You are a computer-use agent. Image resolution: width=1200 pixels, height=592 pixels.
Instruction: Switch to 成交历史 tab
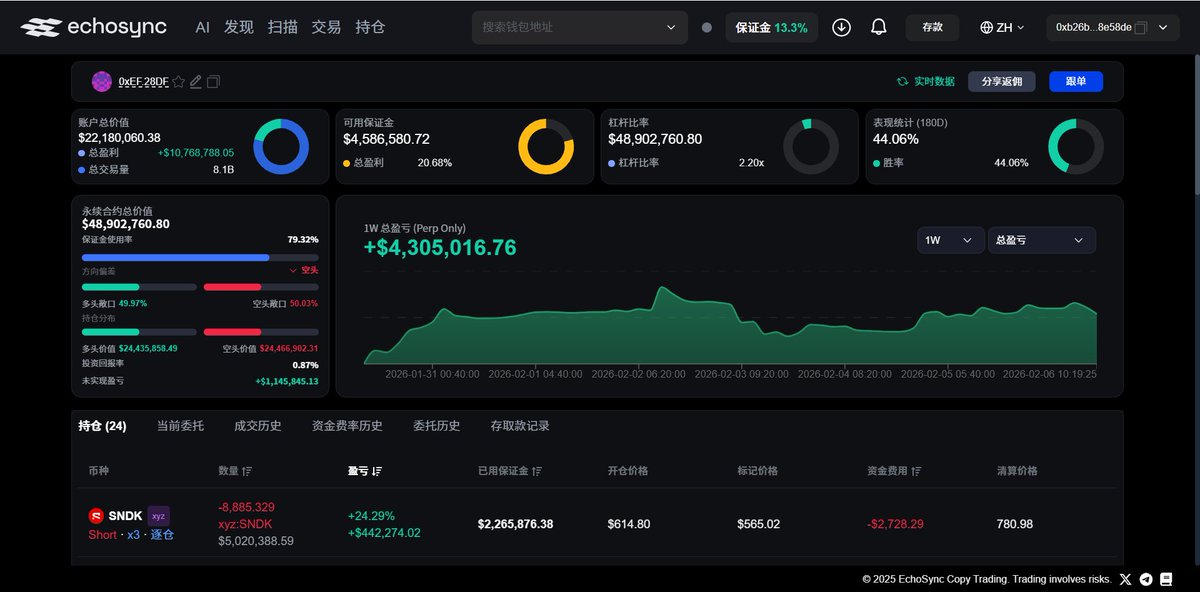pyautogui.click(x=258, y=426)
